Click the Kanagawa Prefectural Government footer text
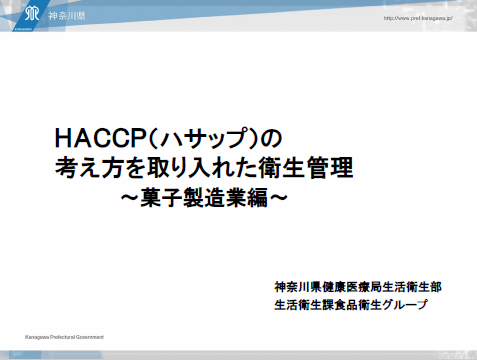 click(64, 337)
